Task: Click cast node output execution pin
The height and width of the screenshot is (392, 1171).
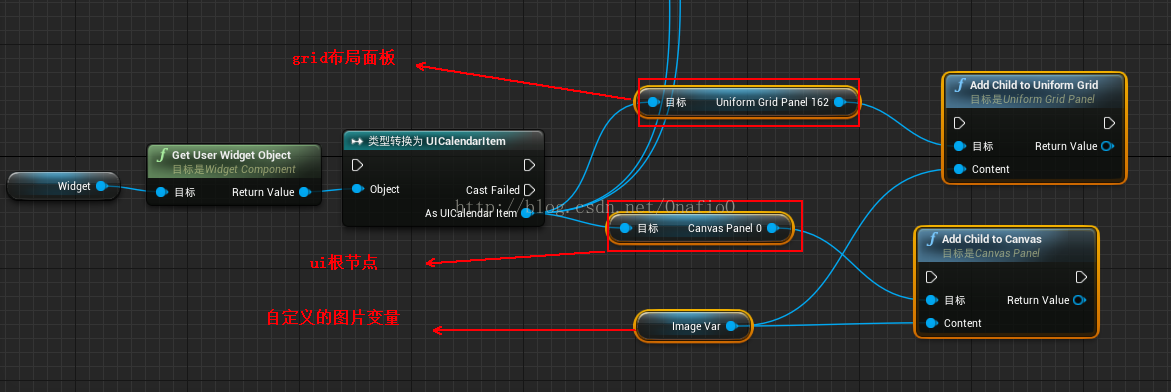Action: coord(529,164)
